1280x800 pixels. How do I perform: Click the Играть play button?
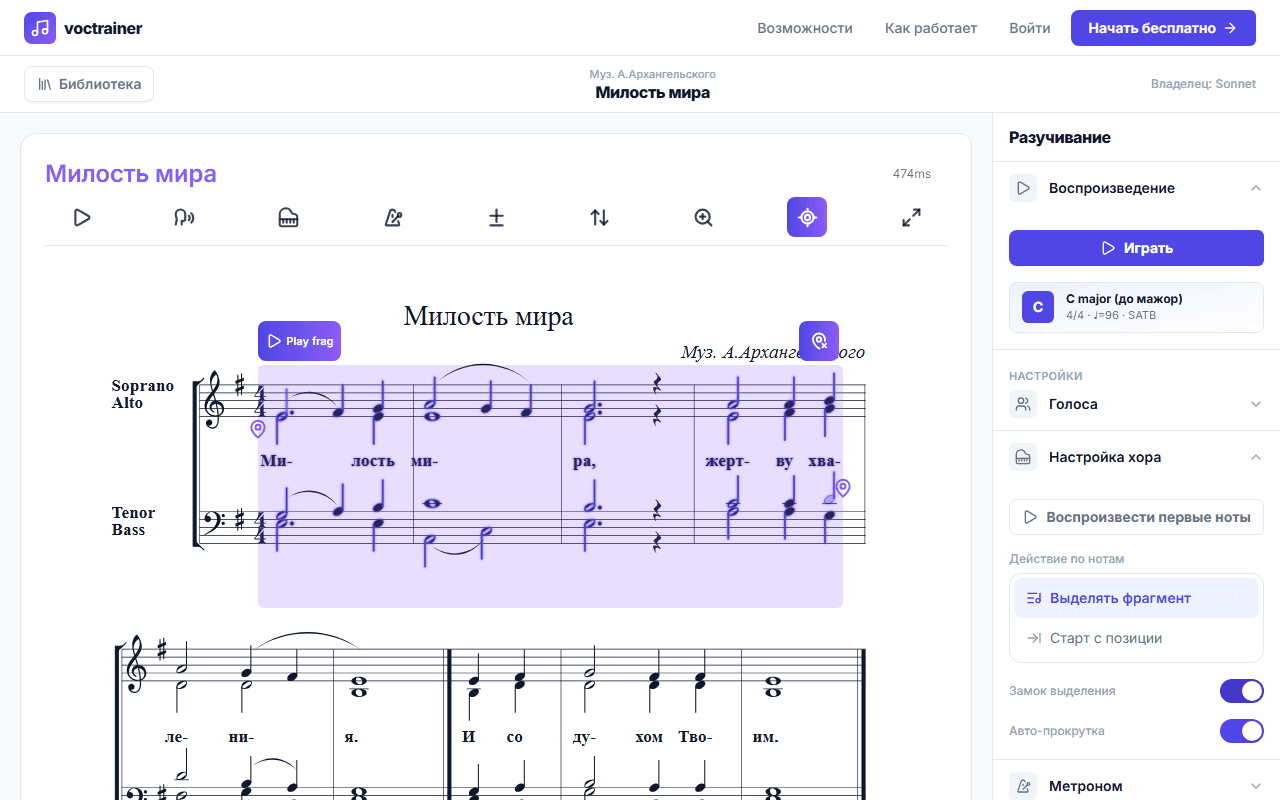[x=1136, y=248]
